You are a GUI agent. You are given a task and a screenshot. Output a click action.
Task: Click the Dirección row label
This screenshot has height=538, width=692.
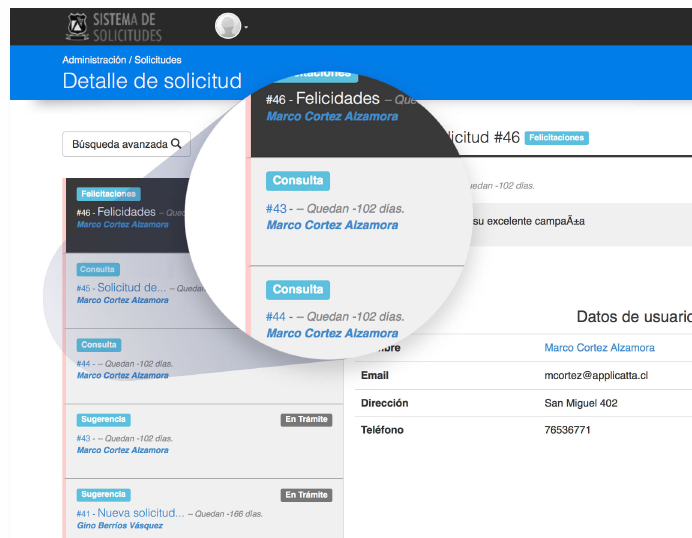(x=384, y=403)
